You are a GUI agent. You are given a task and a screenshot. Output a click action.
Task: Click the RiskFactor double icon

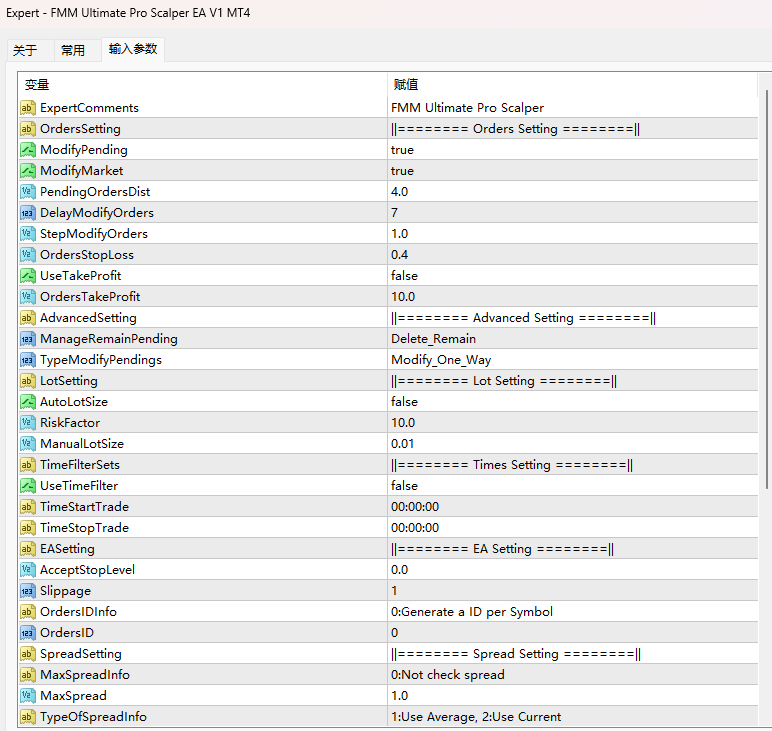pyautogui.click(x=28, y=423)
